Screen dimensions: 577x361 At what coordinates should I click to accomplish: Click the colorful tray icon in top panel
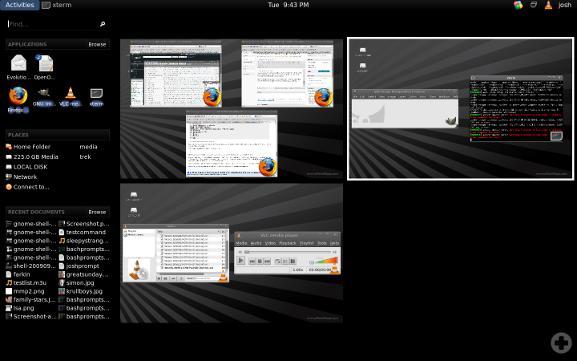[x=518, y=5]
